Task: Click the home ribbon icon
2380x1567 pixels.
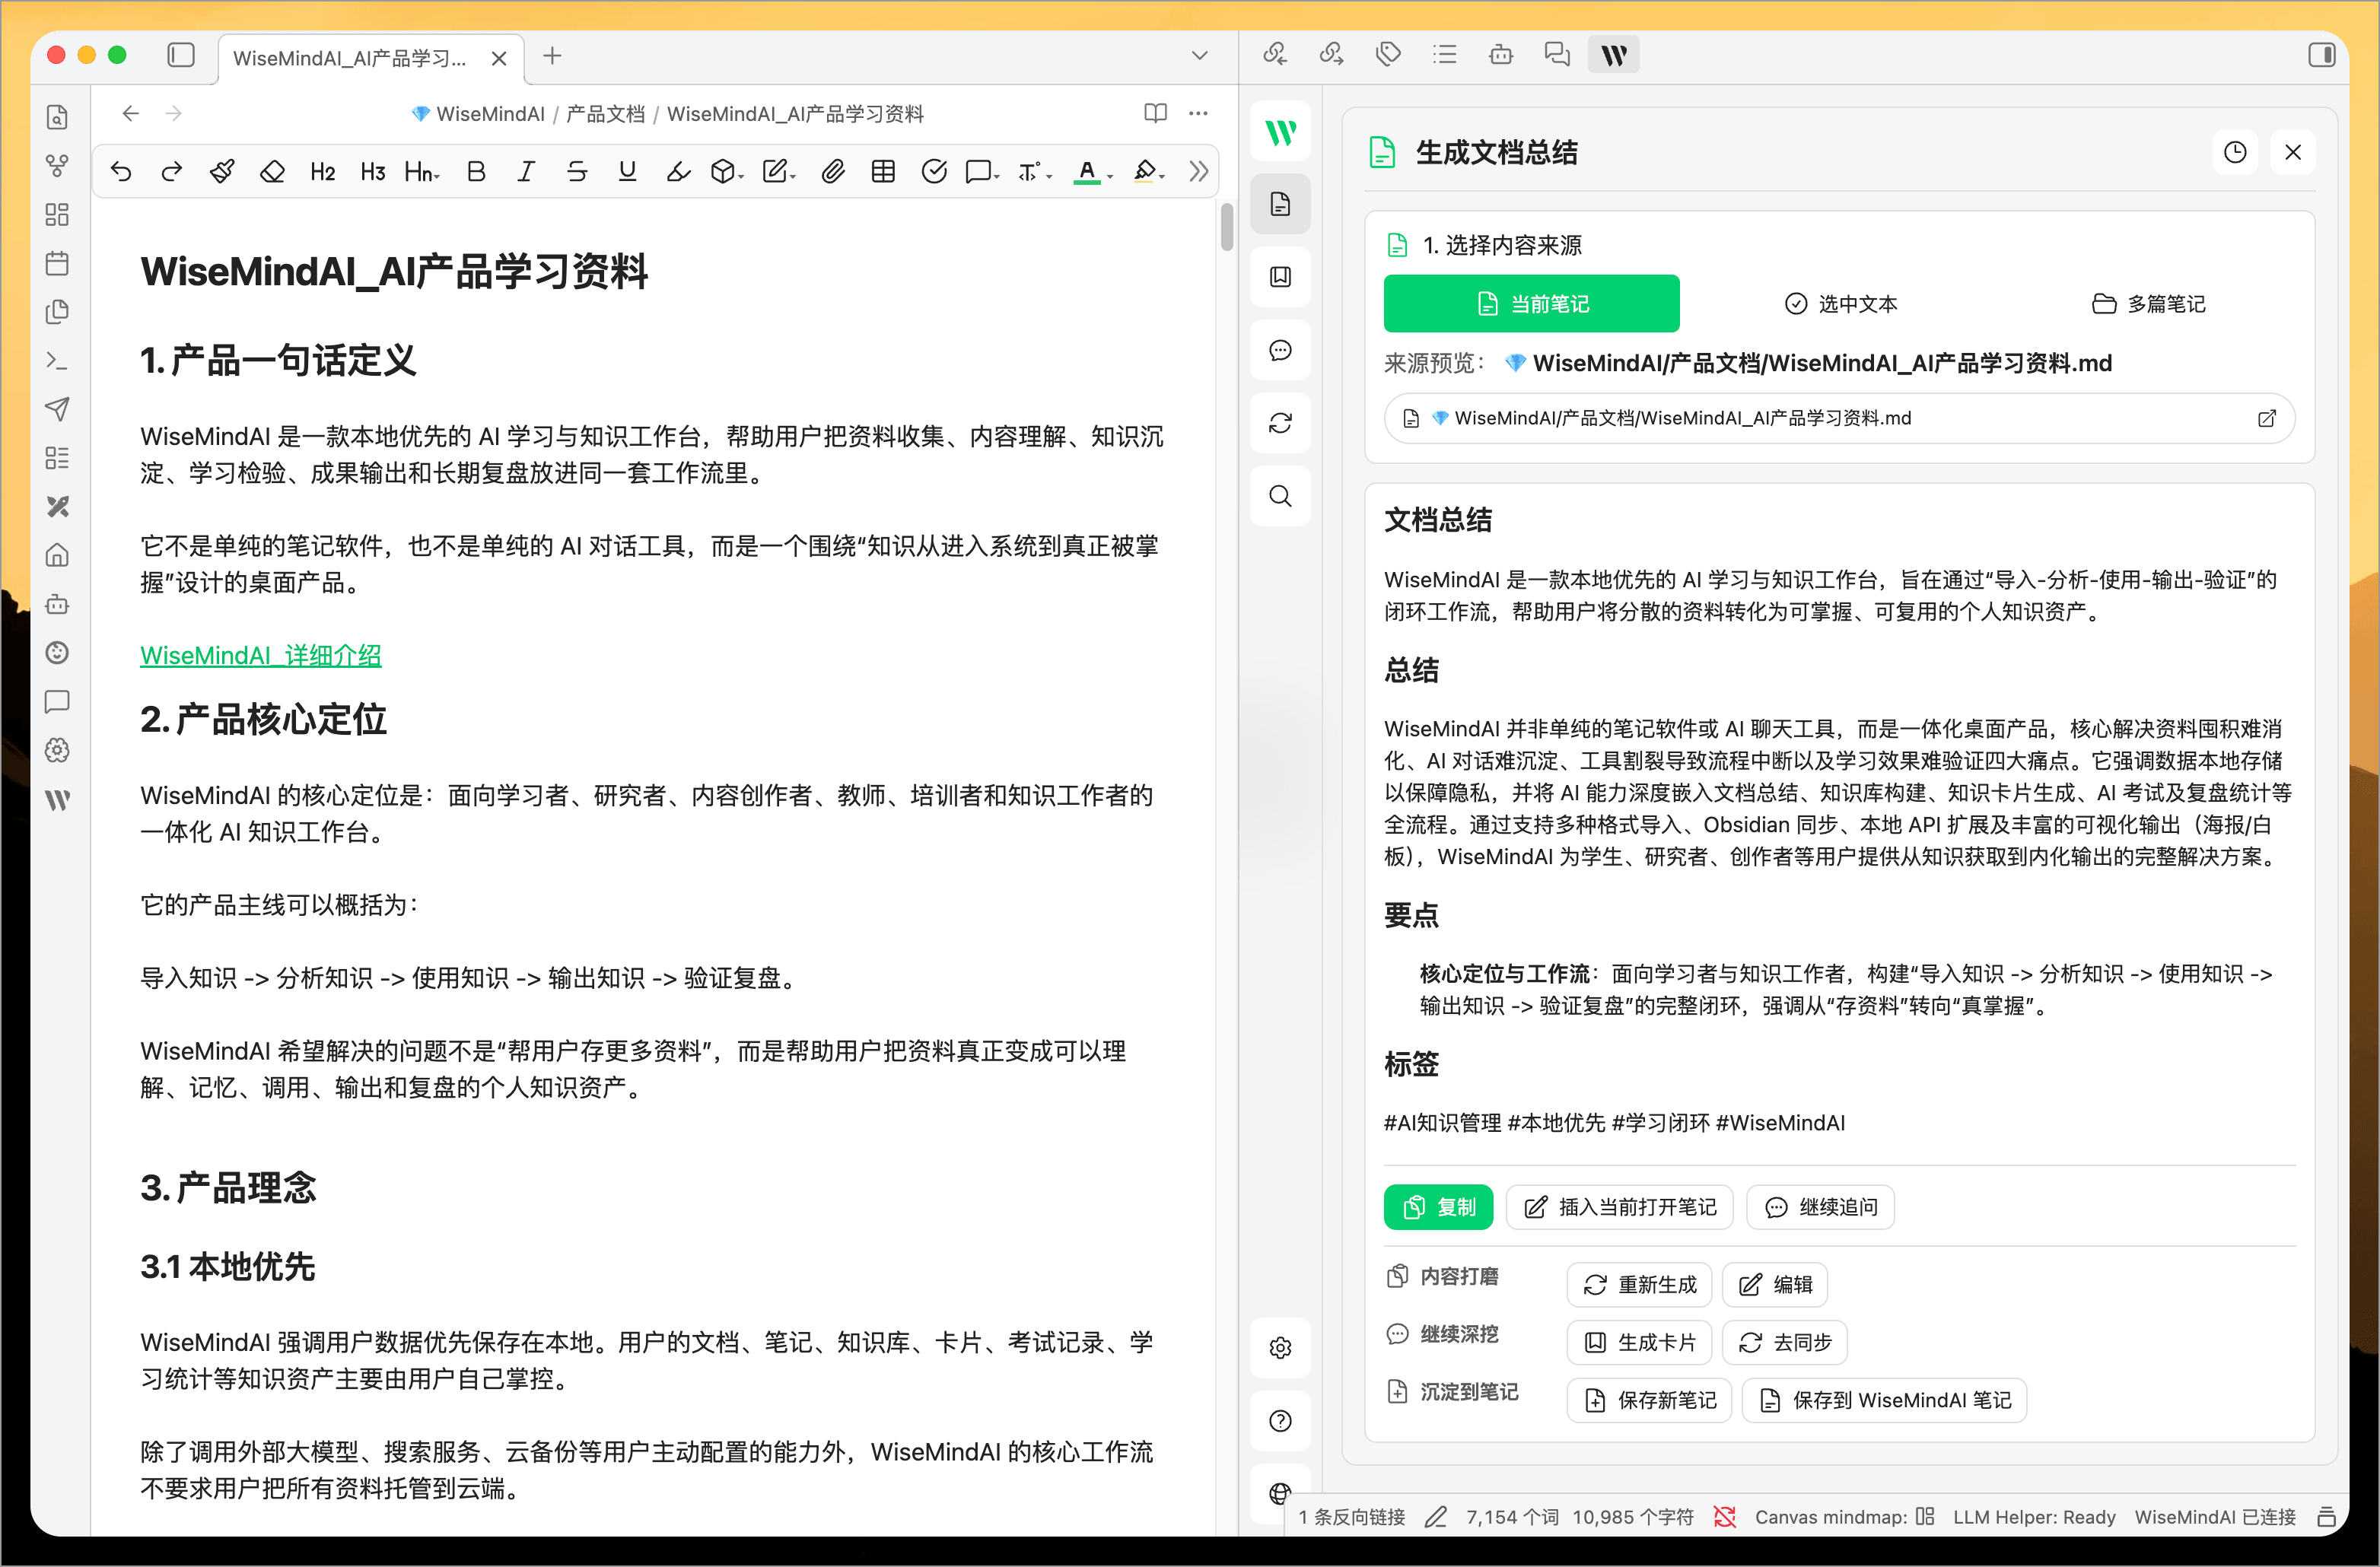Action: pos(57,555)
